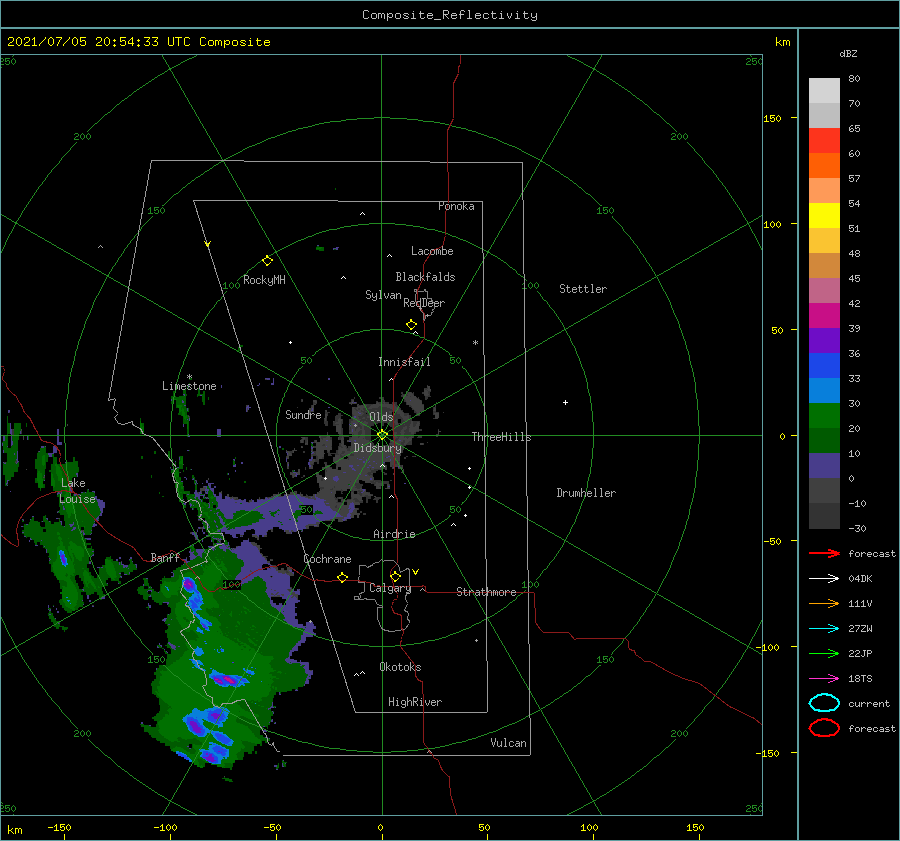Click the strong purple echo southwest of Okotoks
The image size is (900, 841).
click(x=228, y=680)
